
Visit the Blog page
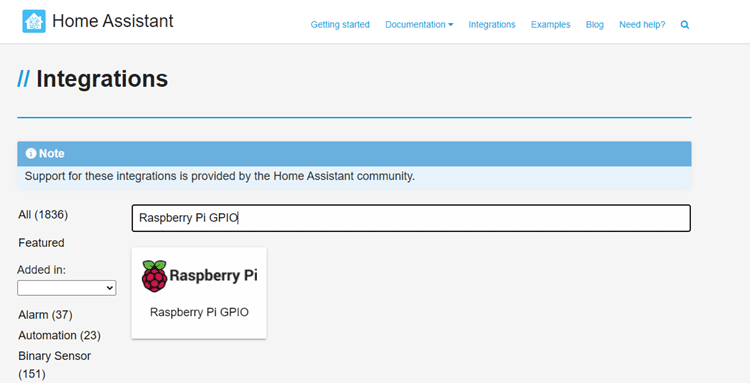[x=595, y=25]
